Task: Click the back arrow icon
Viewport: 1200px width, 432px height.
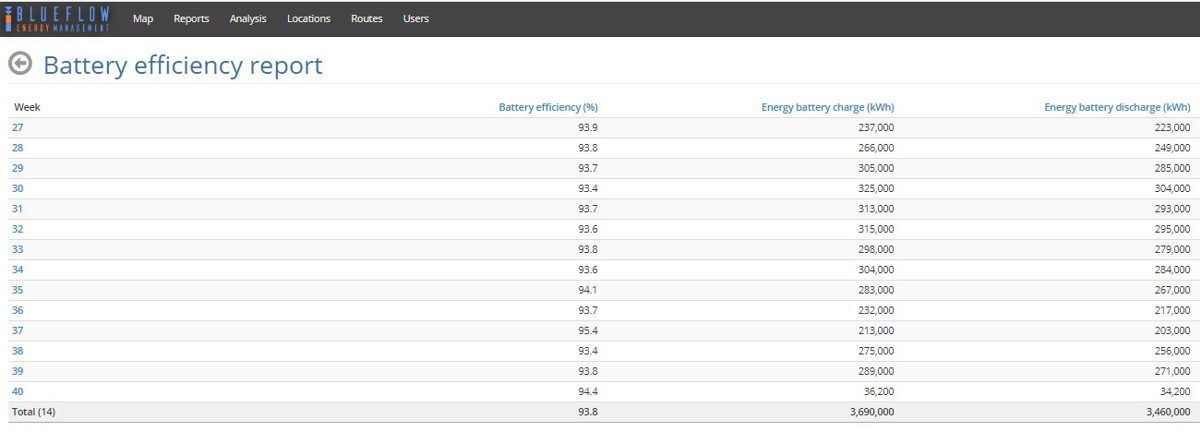Action: point(20,64)
